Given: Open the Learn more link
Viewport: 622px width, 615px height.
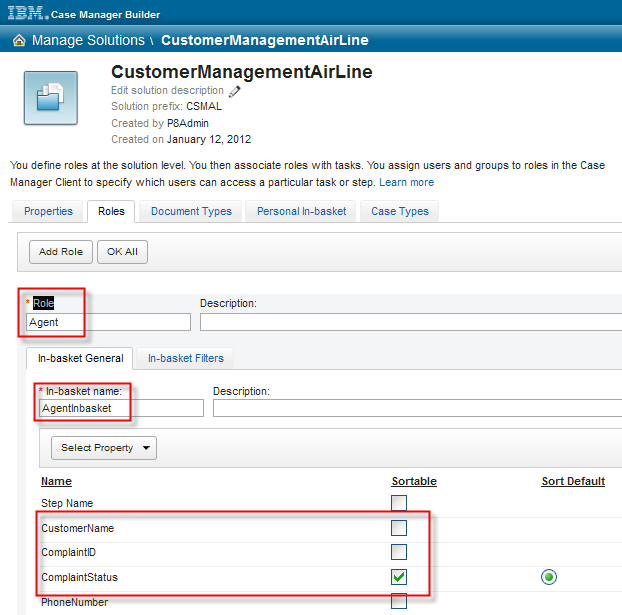Looking at the screenshot, I should point(406,182).
